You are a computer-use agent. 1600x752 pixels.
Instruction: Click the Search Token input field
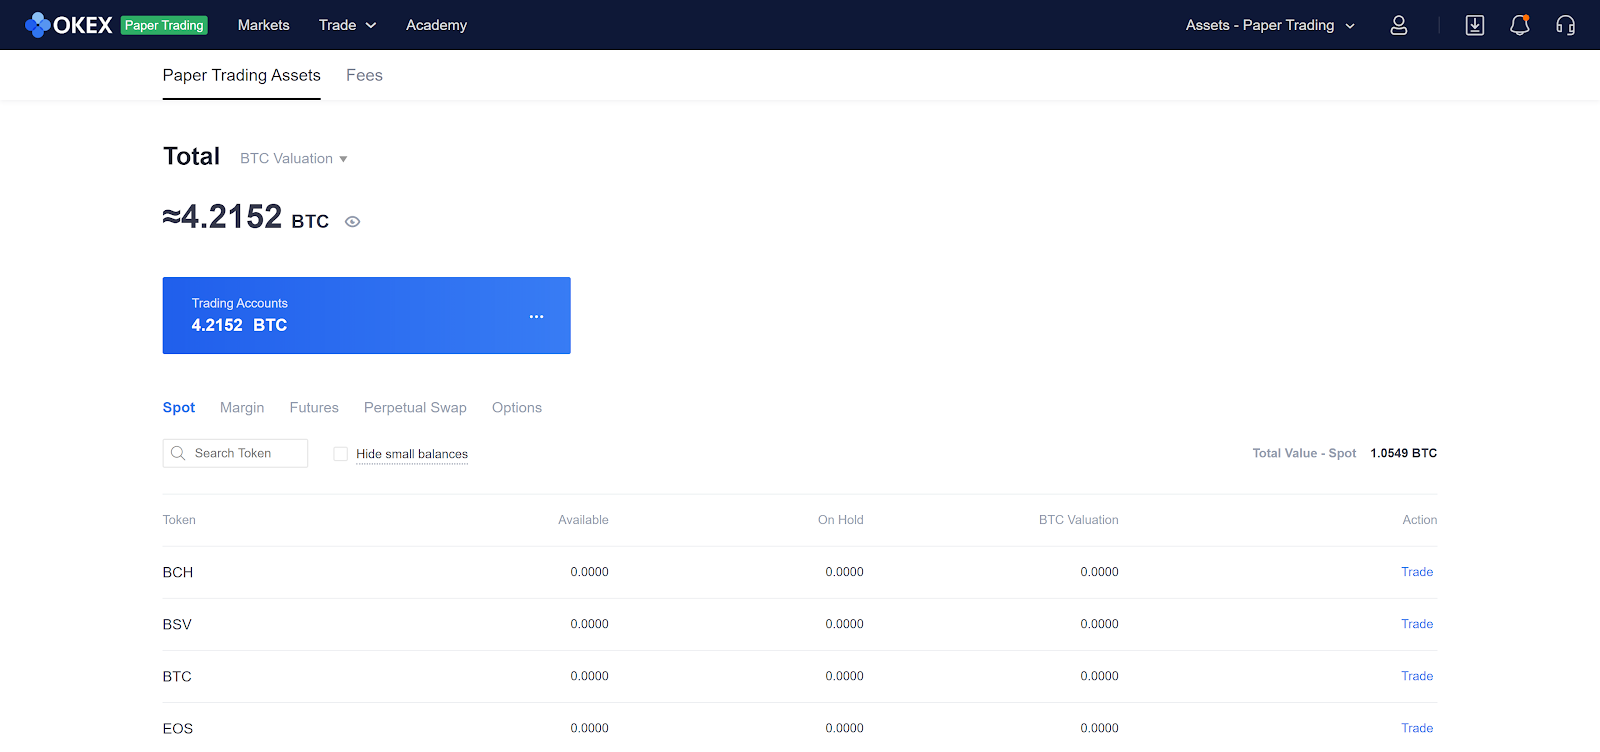[x=245, y=453]
